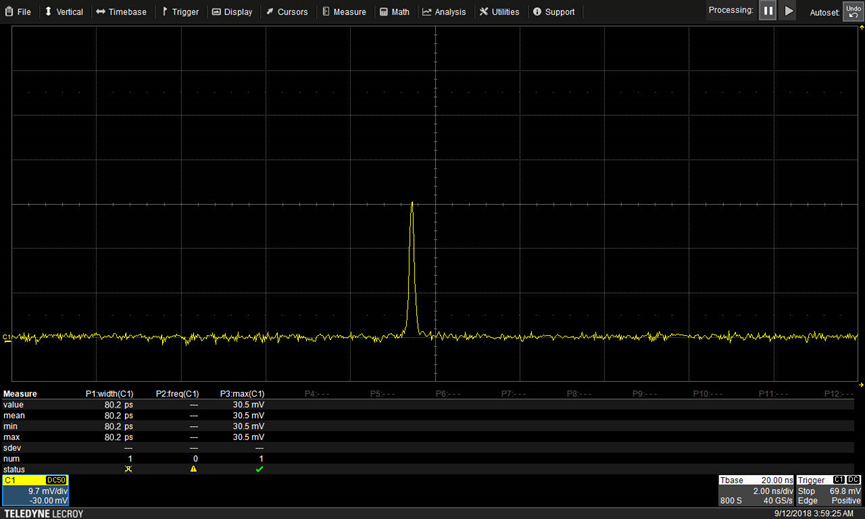Open the Vertical menu

coord(64,12)
